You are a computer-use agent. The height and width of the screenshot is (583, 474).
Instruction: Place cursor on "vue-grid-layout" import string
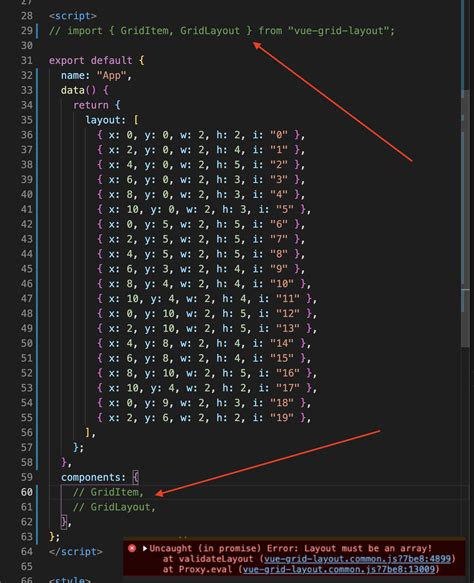click(x=338, y=30)
